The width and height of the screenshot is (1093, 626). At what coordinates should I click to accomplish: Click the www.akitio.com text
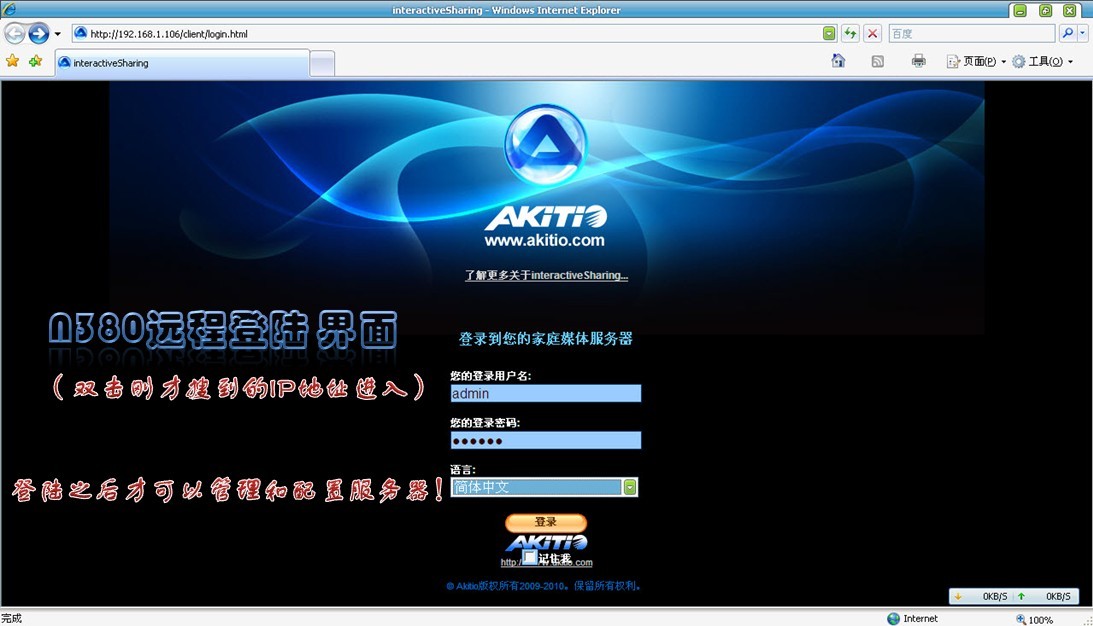pos(545,241)
